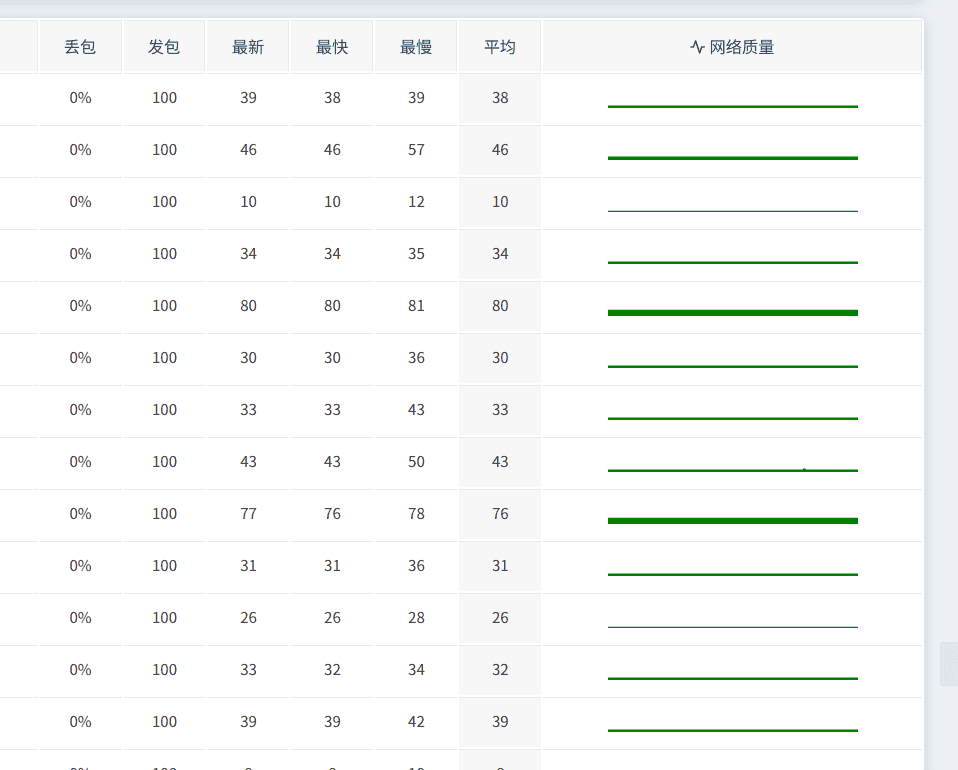Click the quality graph in the average 46 row
The width and height of the screenshot is (958, 770).
click(732, 158)
